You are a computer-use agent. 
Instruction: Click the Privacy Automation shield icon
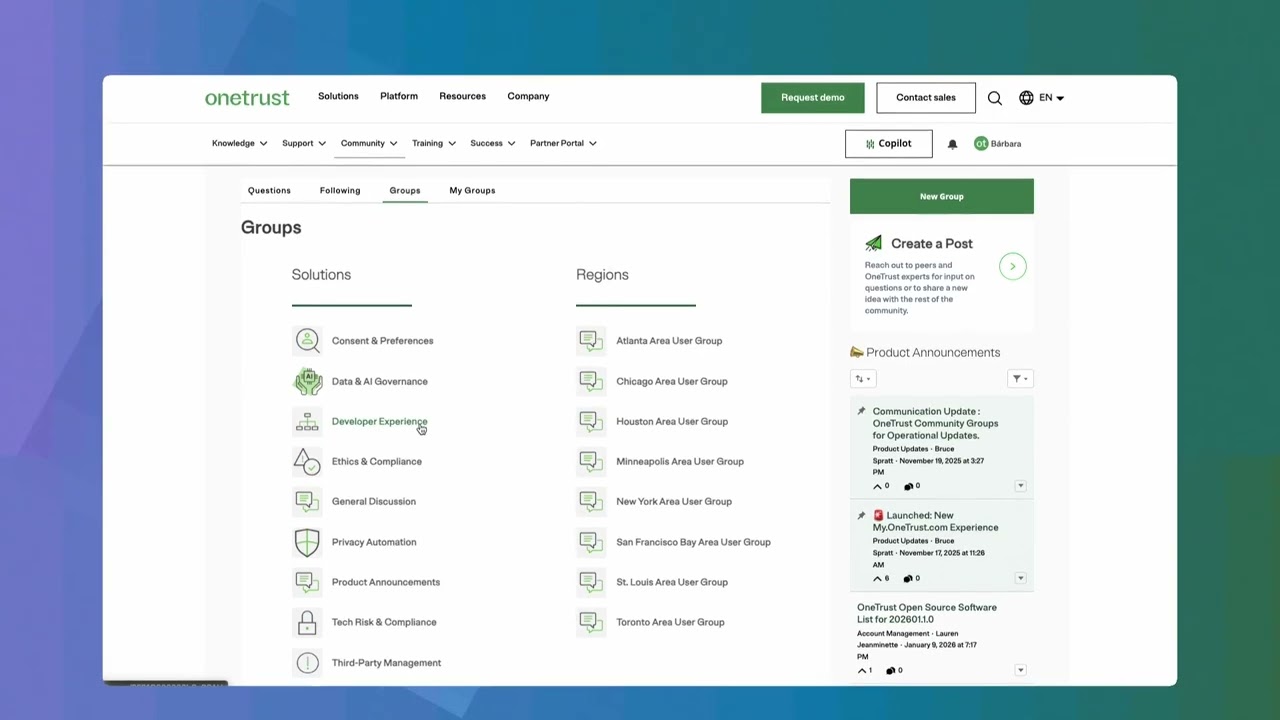pyautogui.click(x=307, y=542)
